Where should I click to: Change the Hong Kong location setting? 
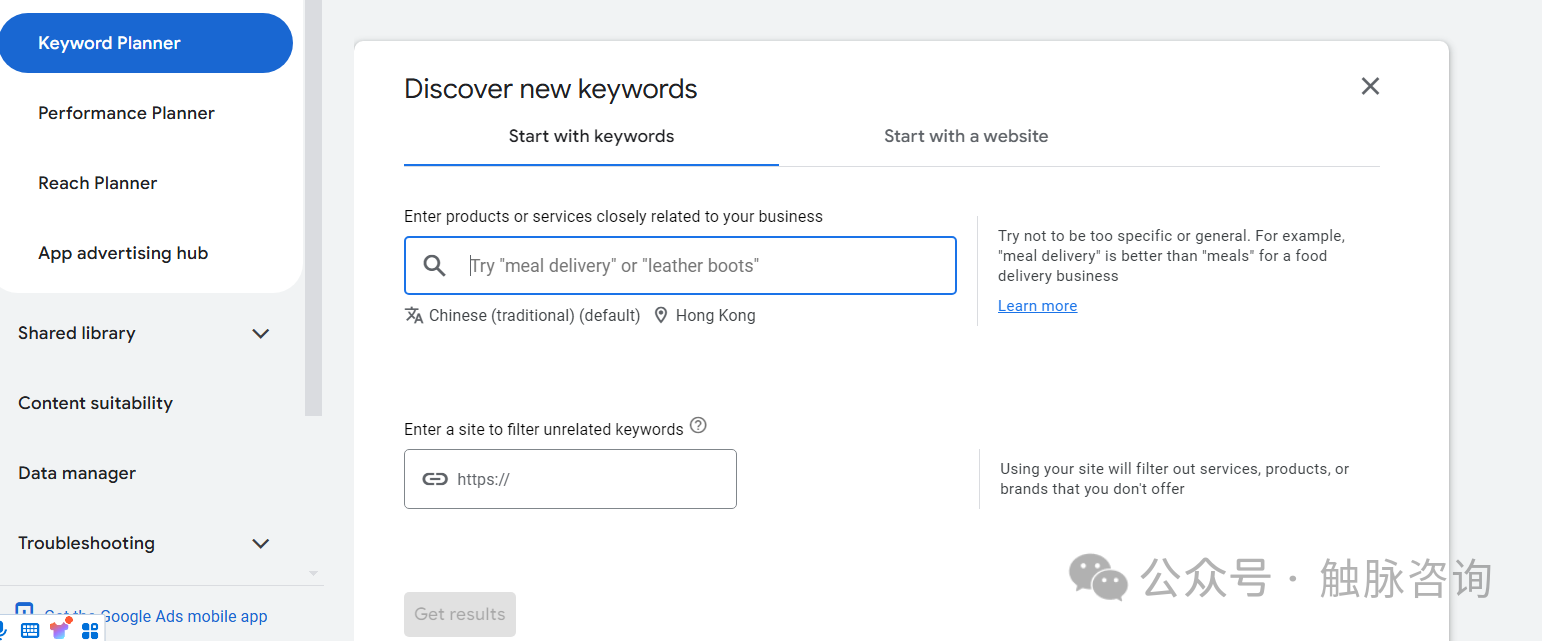[x=715, y=315]
